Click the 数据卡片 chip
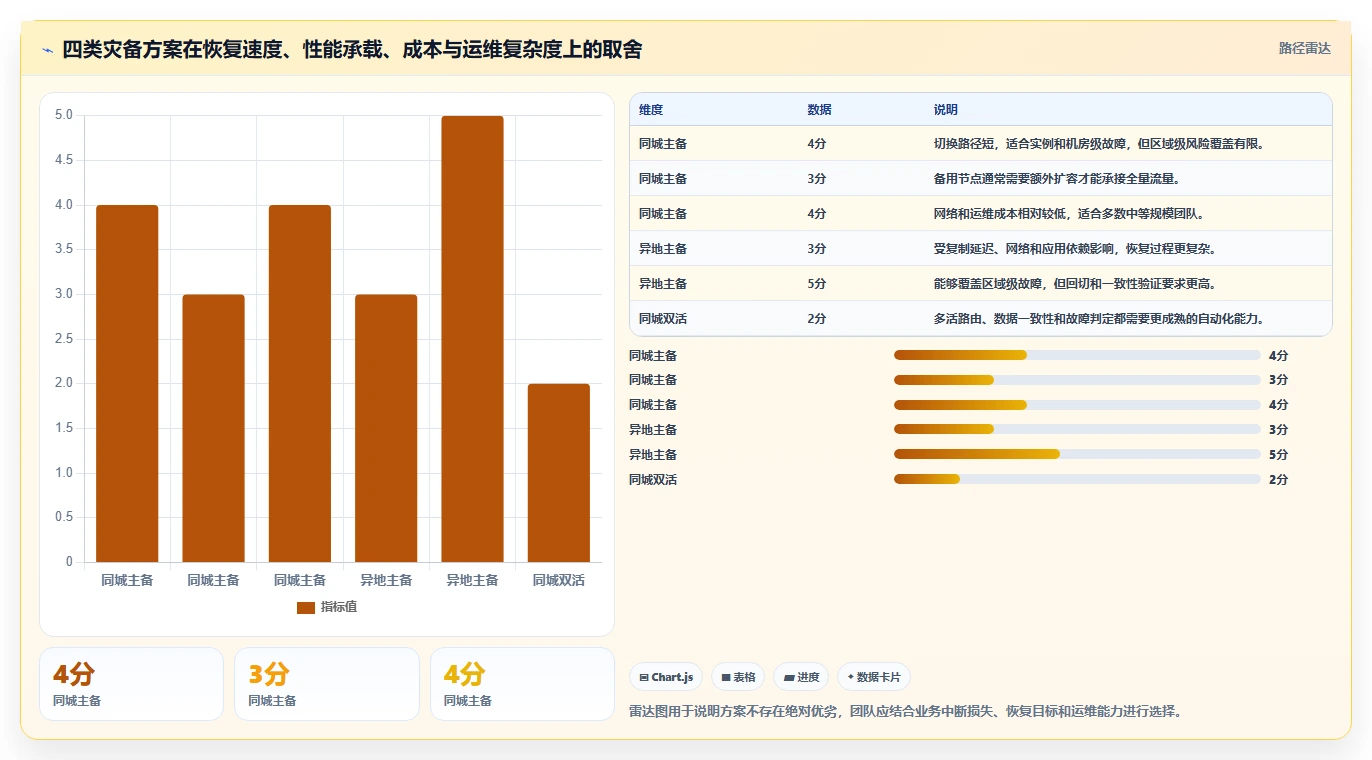1372x760 pixels. (874, 677)
